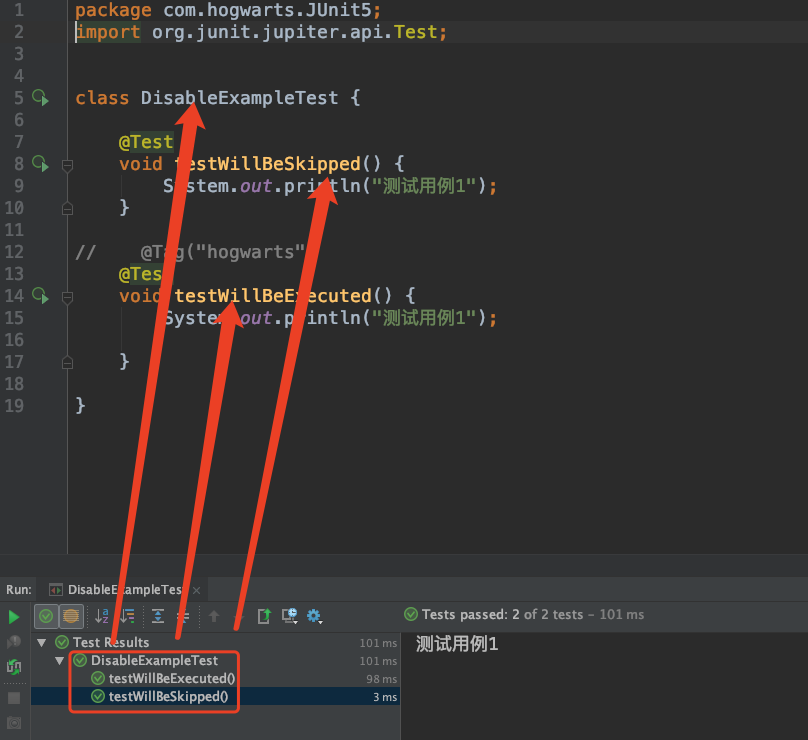808x740 pixels.
Task: Close the DisableExampleTest run tab
Action: point(197,590)
